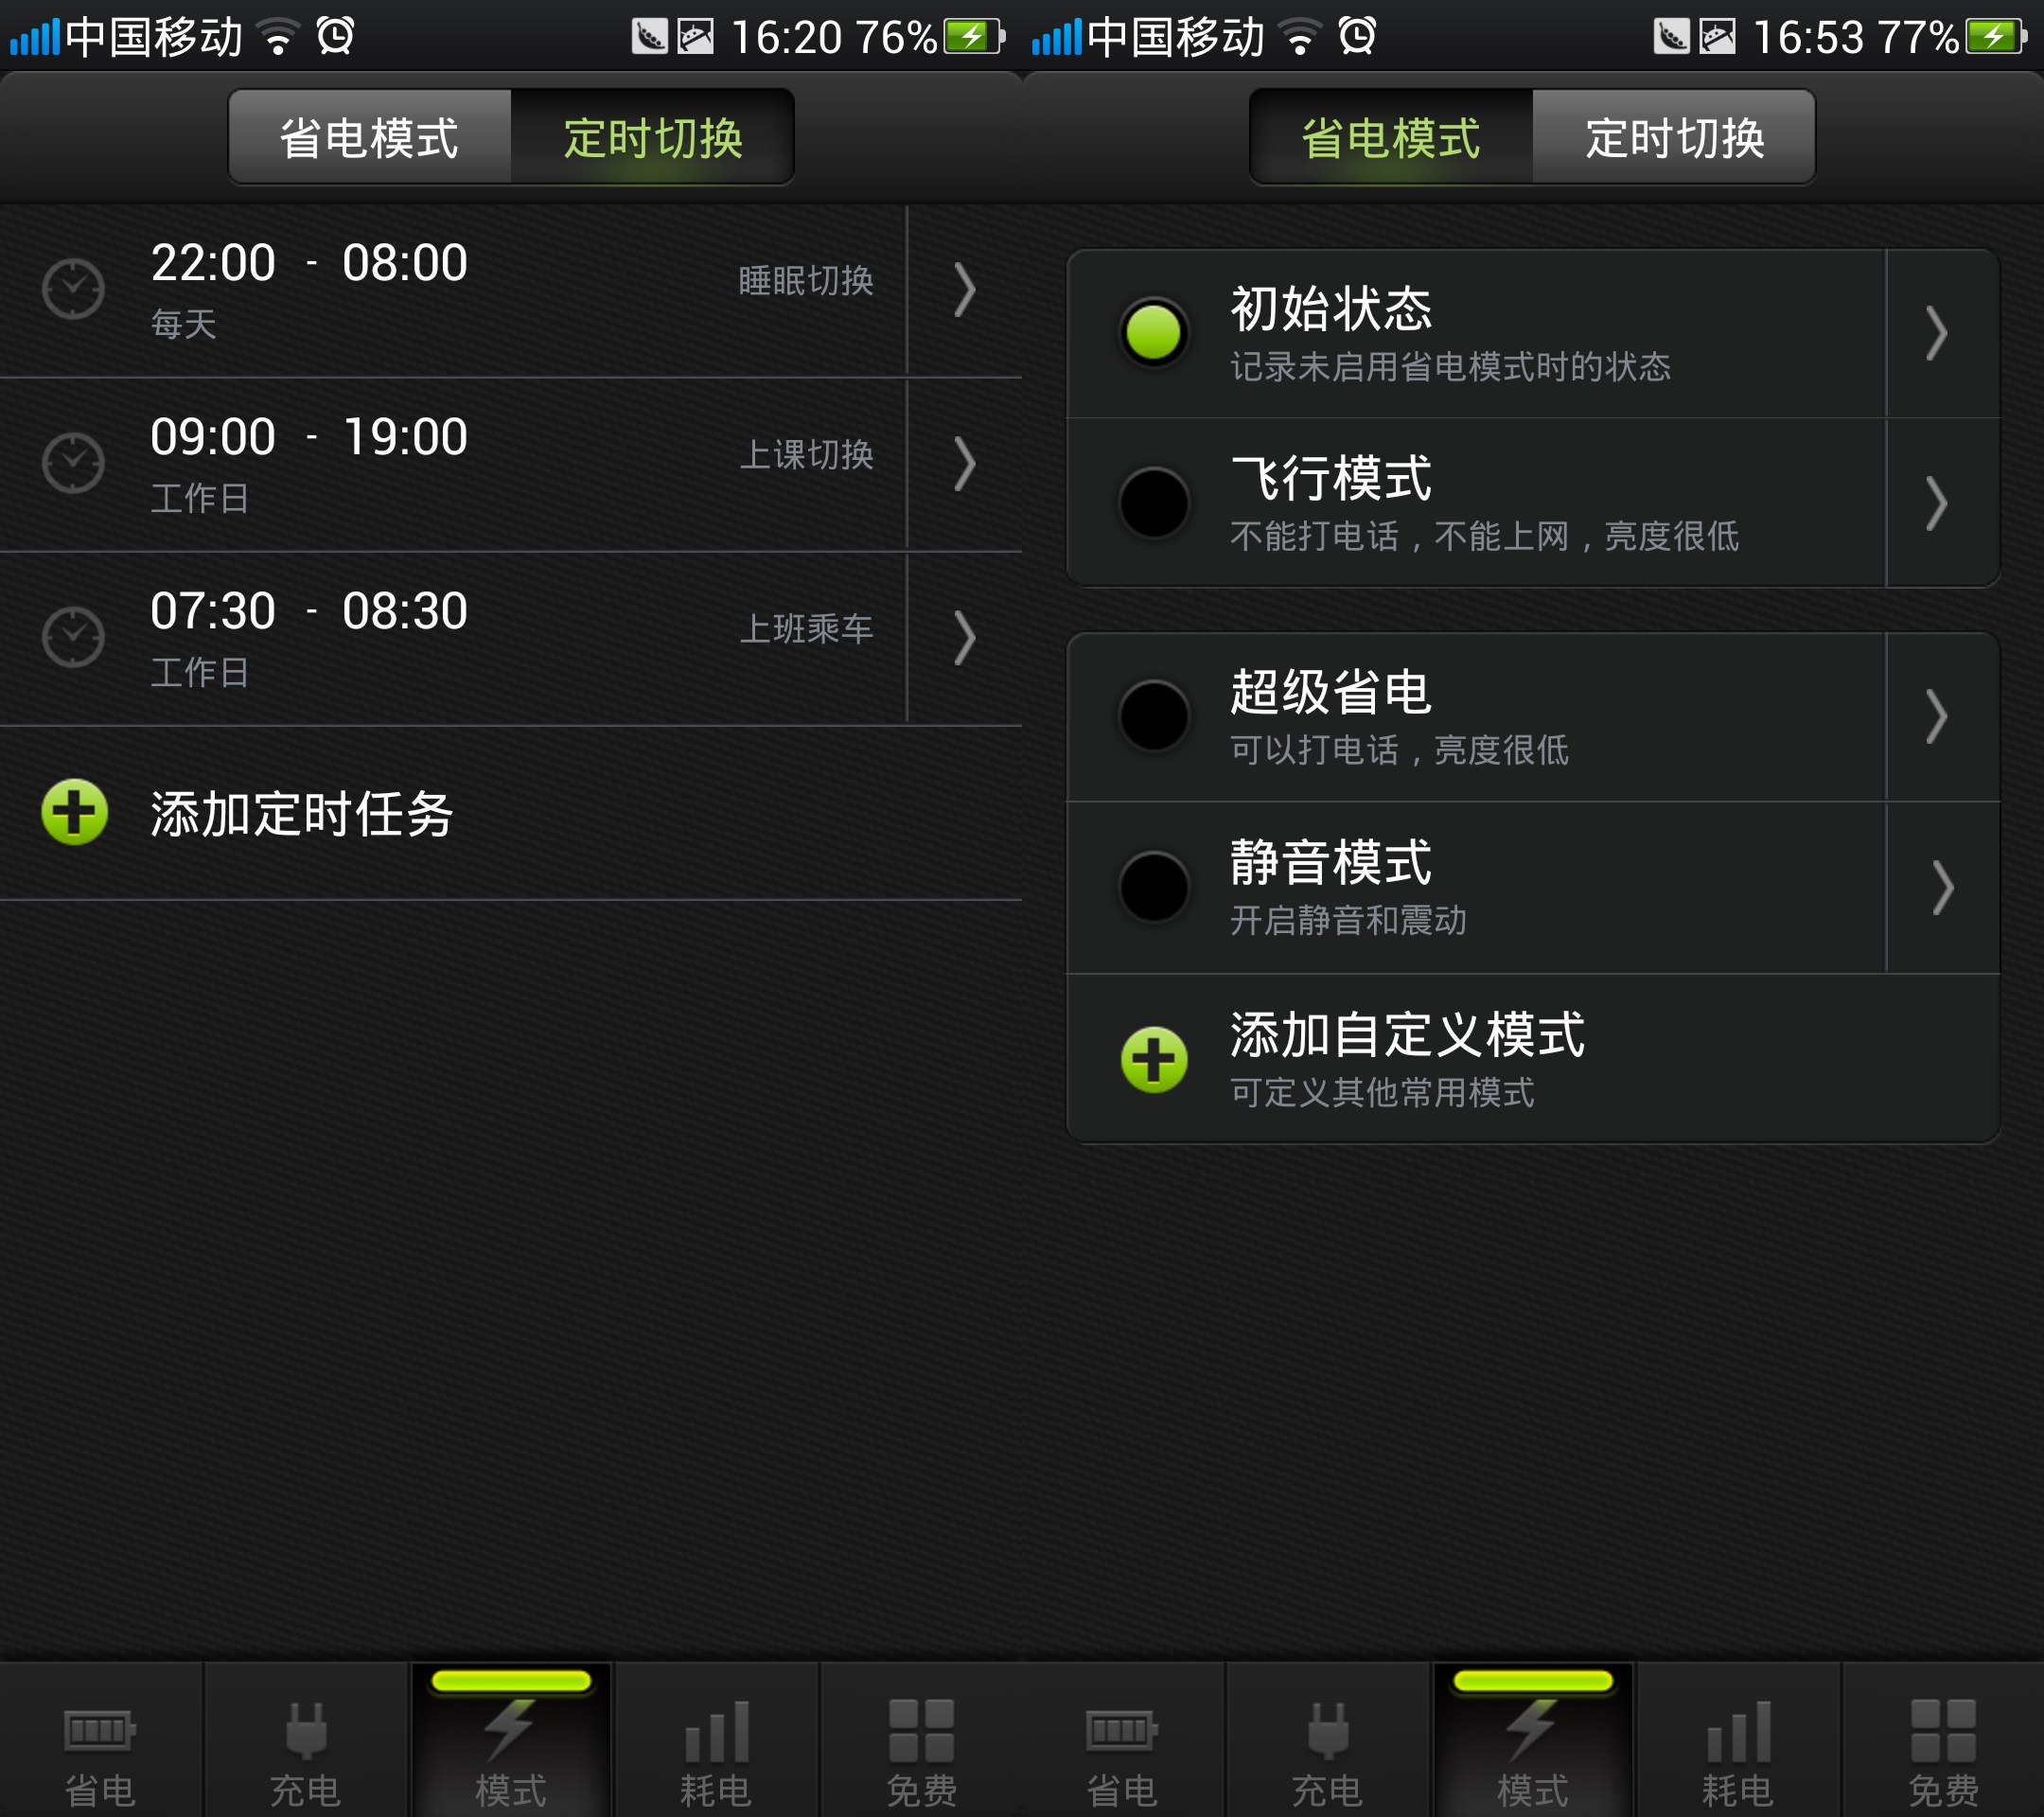This screenshot has width=2044, height=1817.
Task: Tap the 省电 battery icon in right bottom bar
Action: click(1121, 1730)
